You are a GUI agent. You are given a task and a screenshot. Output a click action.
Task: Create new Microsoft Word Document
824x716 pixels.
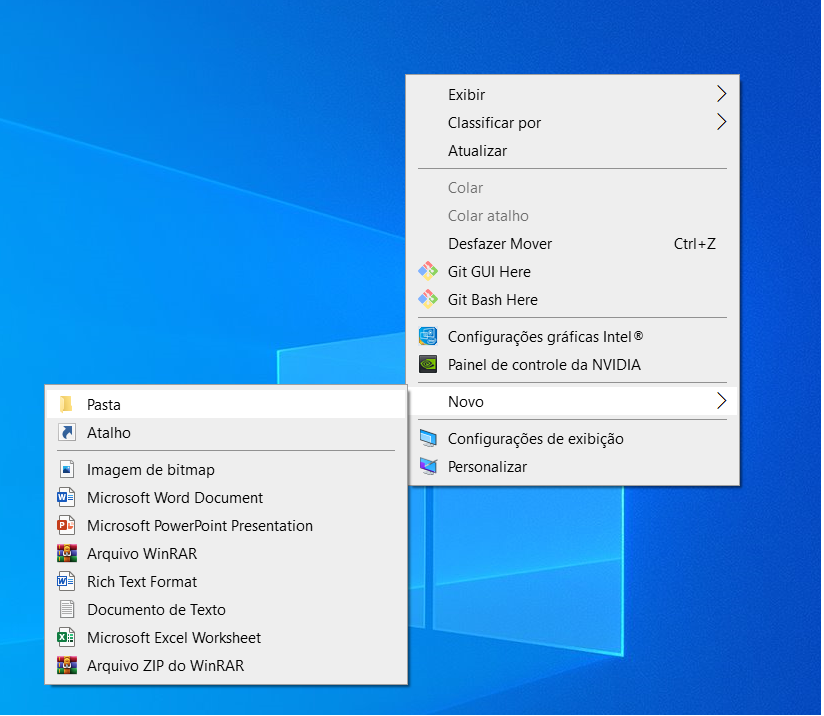pyautogui.click(x=226, y=497)
